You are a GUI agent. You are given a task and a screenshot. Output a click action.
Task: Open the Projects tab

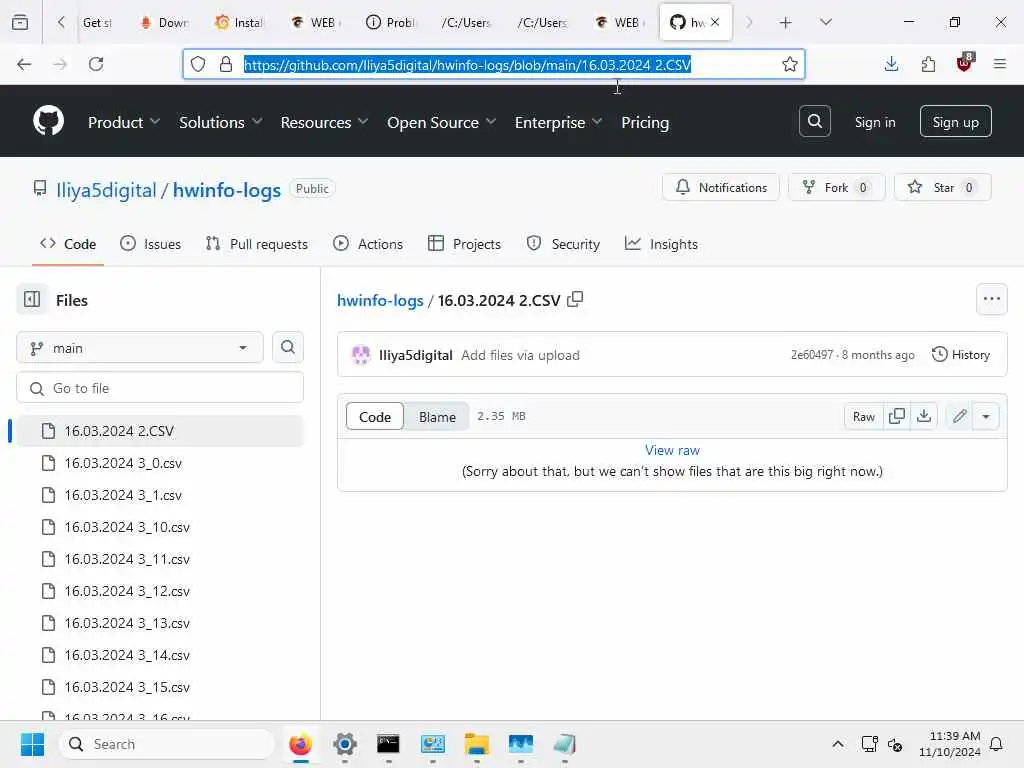click(464, 244)
